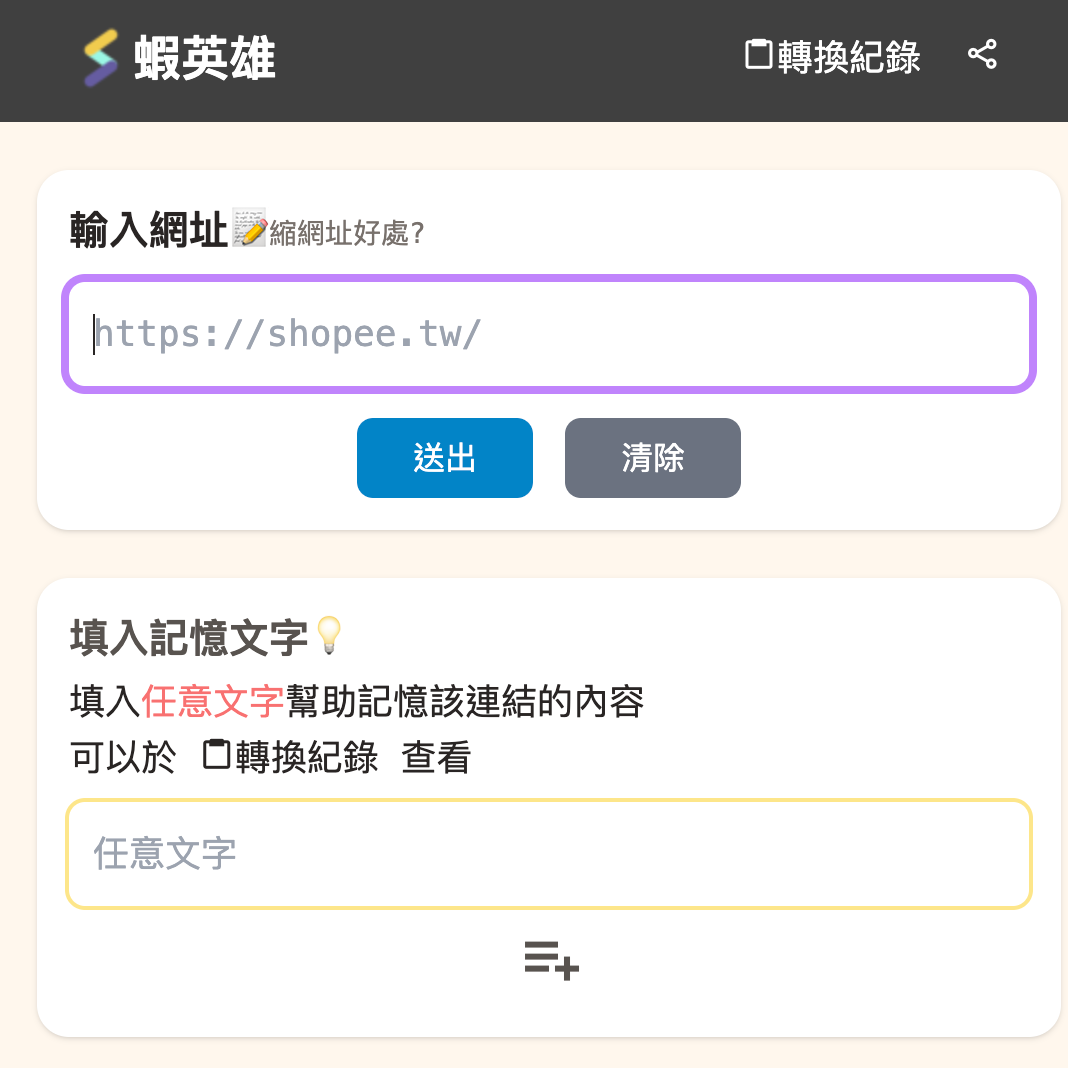Click the clipboard icon in the top header
The width and height of the screenshot is (1068, 1068).
759,54
